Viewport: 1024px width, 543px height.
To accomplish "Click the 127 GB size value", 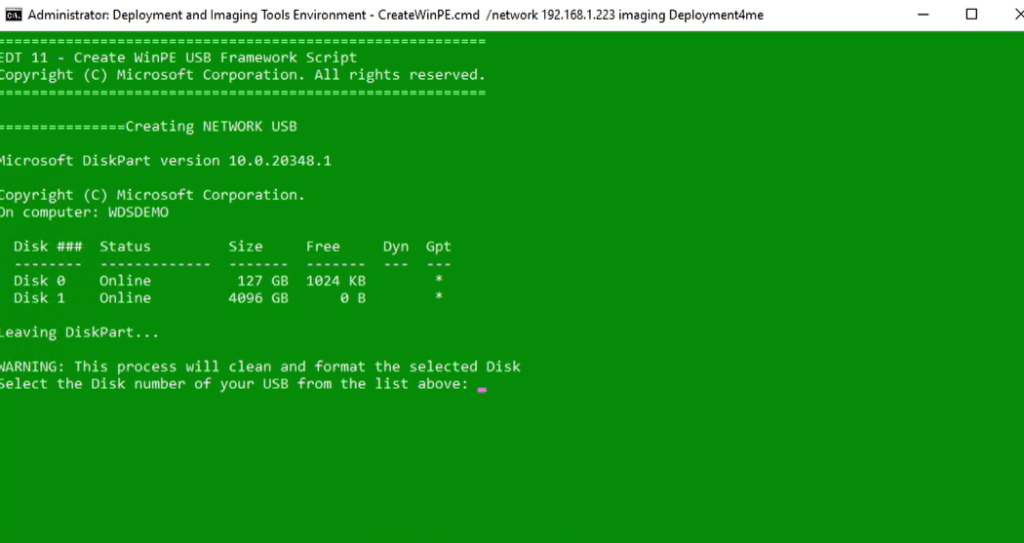I will (264, 281).
